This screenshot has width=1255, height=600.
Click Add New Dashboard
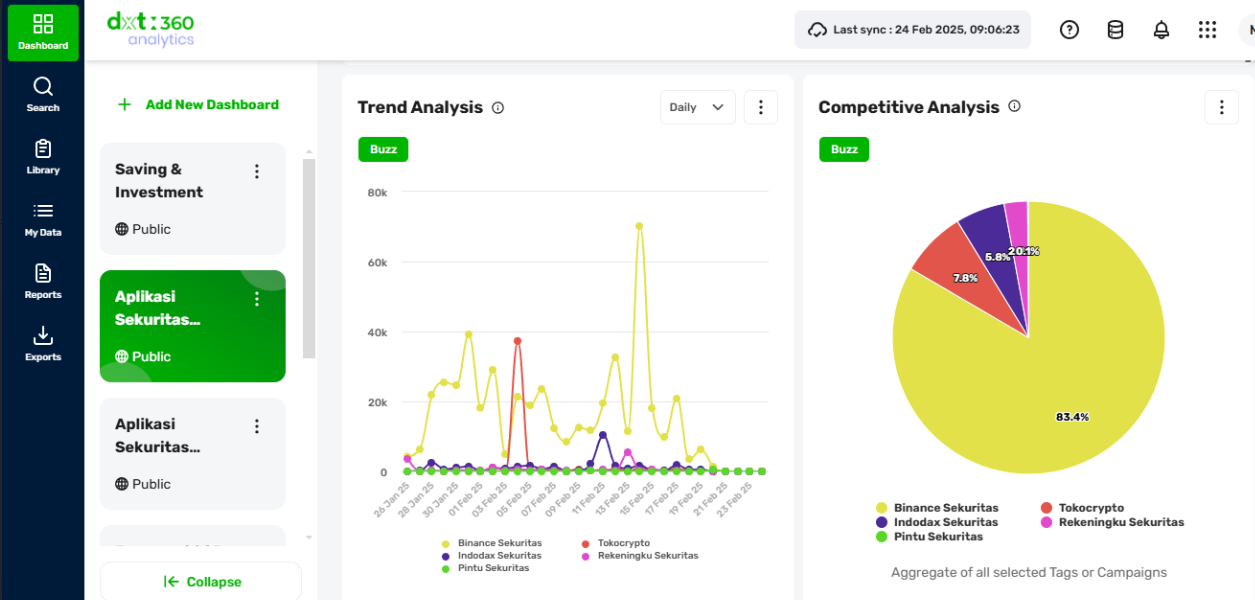[198, 104]
